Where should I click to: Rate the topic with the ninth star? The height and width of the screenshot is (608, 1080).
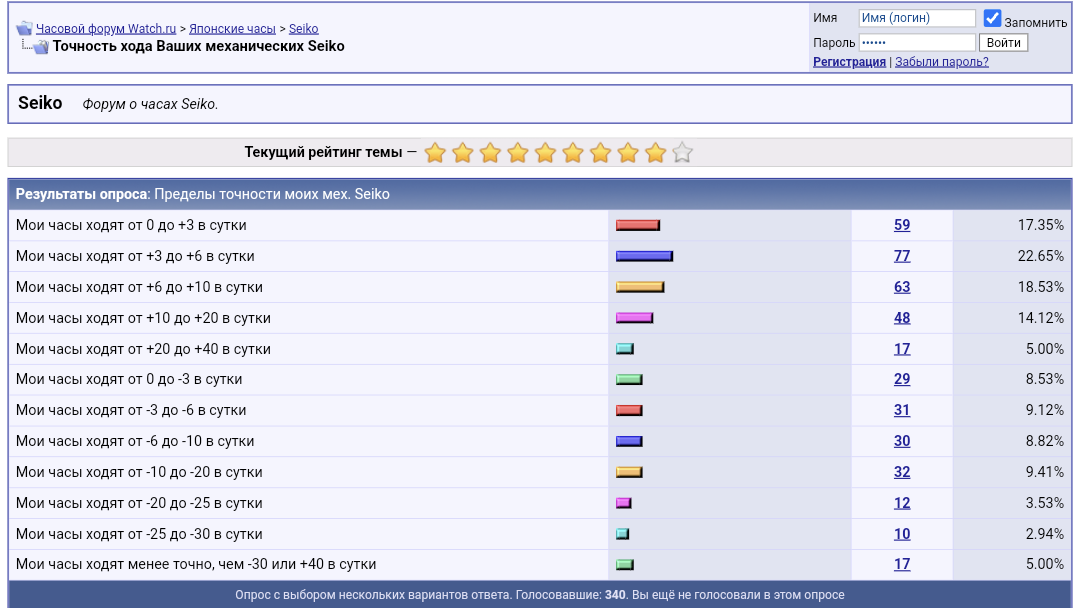point(656,152)
